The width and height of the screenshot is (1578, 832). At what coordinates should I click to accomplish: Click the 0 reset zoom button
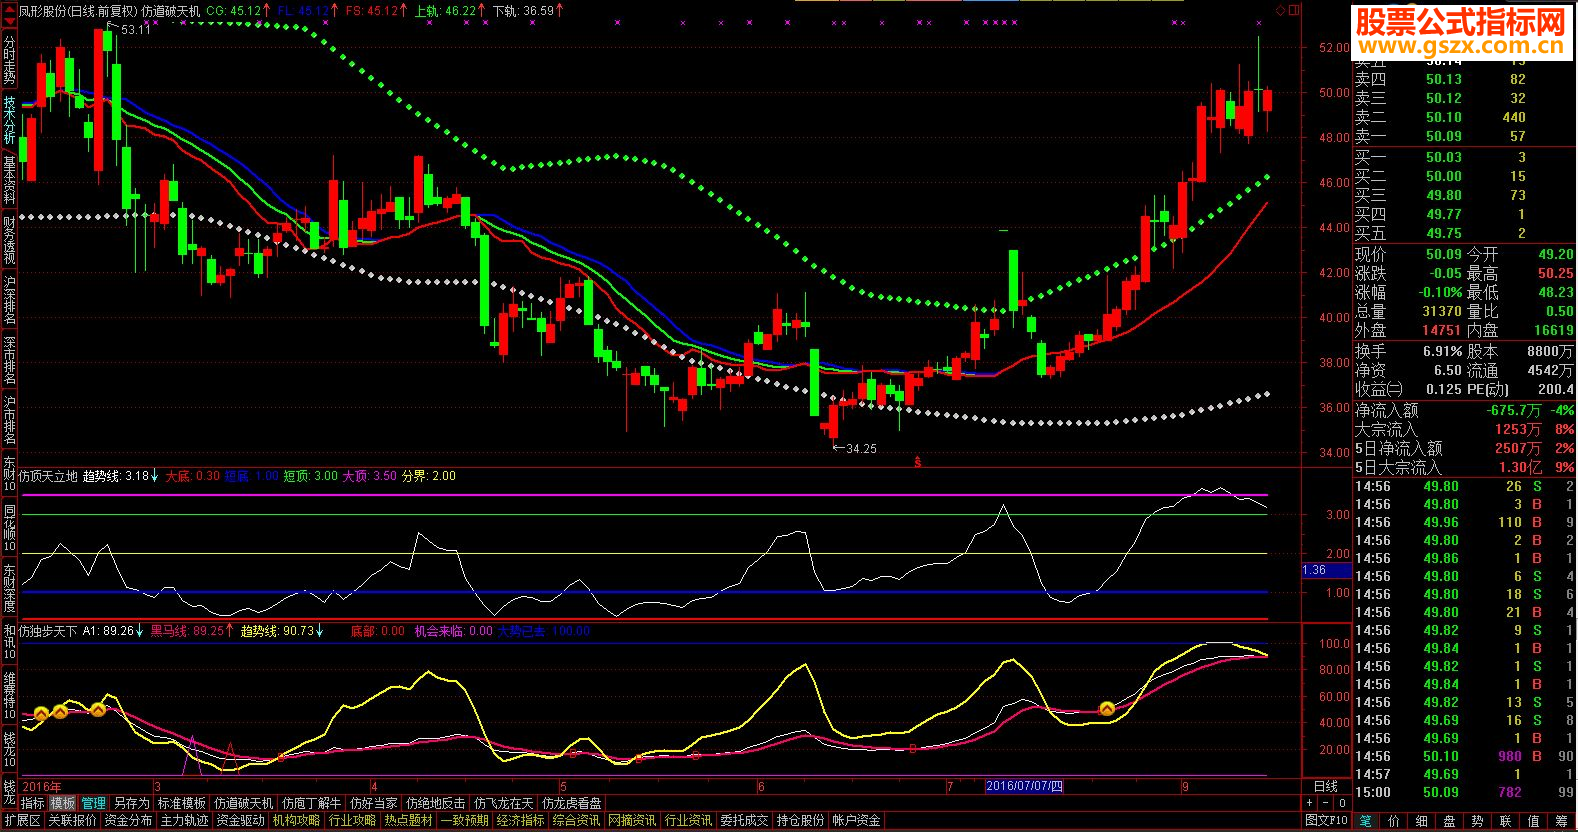(x=1342, y=803)
